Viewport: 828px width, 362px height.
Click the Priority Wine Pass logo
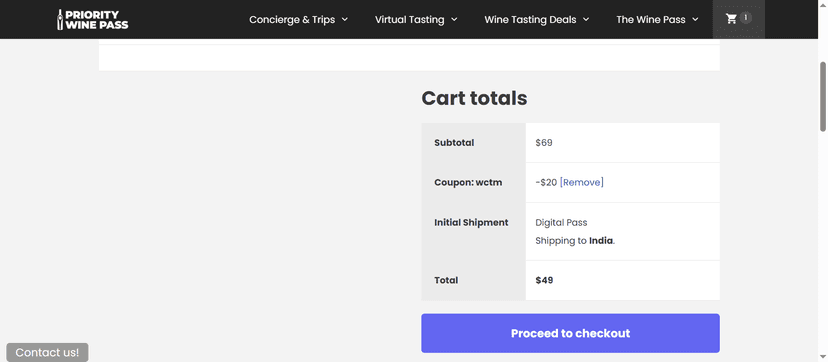(x=92, y=20)
